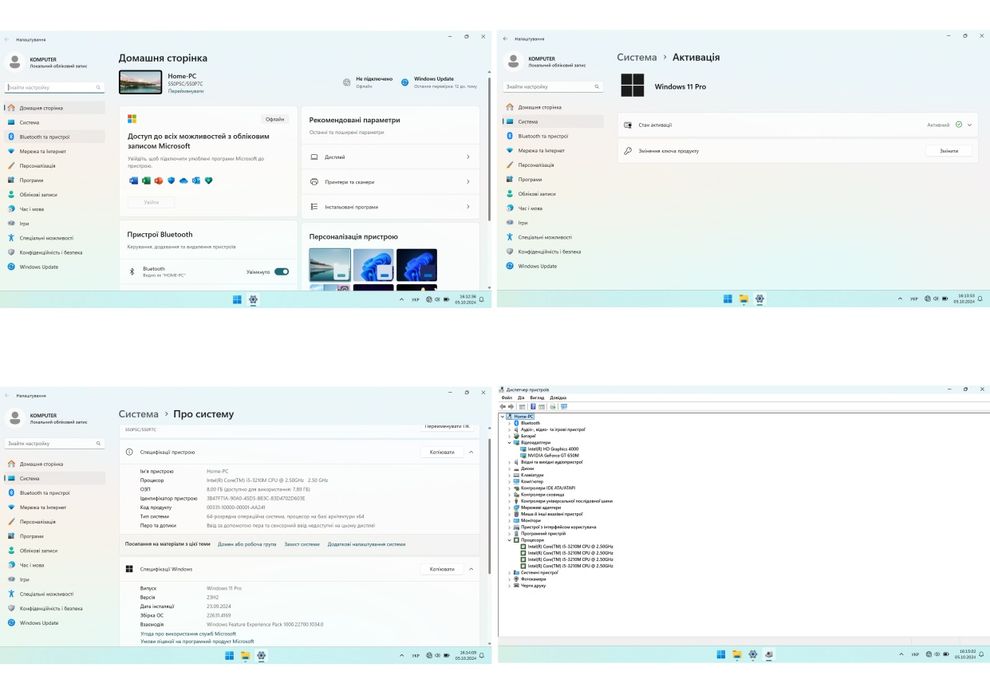Click the monitor scan icon in Device Manager toolbar
The height and width of the screenshot is (700, 990).
coord(564,406)
